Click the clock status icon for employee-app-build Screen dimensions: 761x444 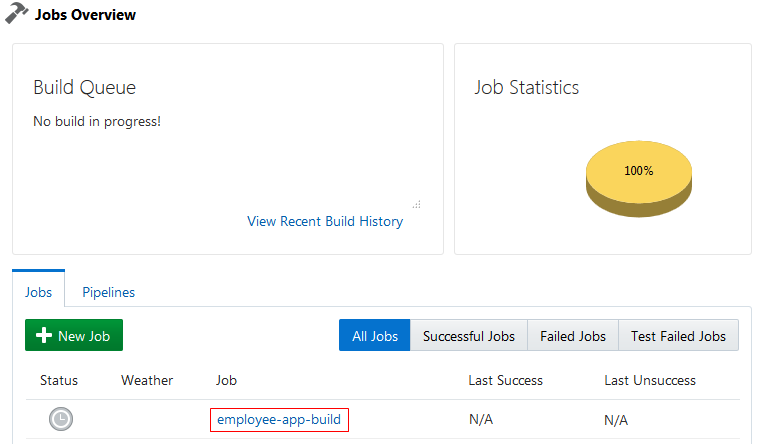[61, 419]
